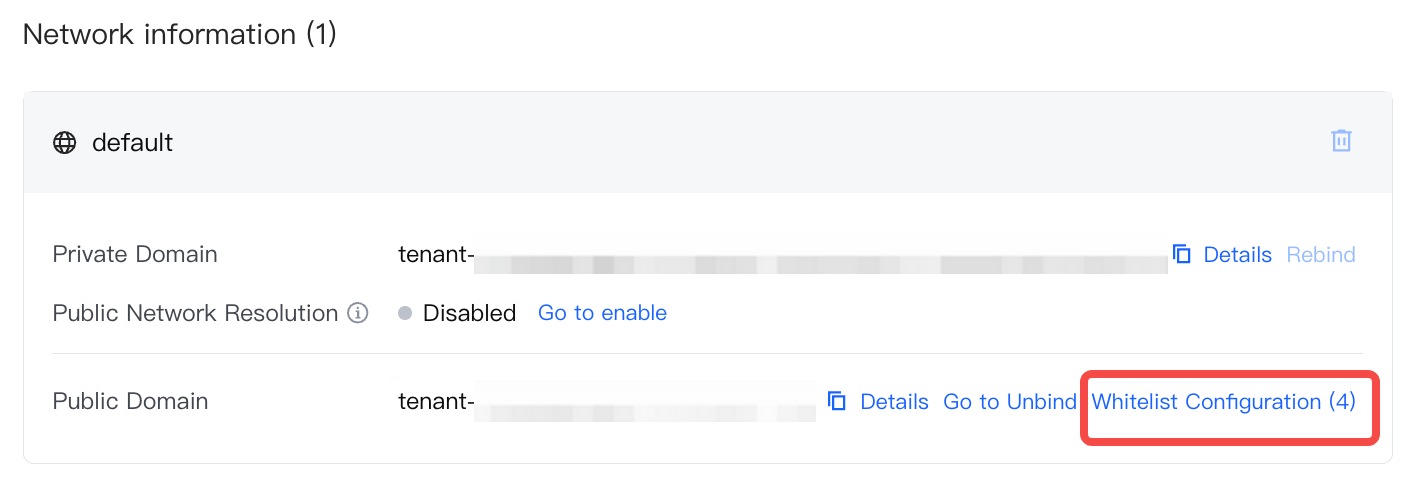Click the Public Network Resolution info icon
Viewport: 1420px width, 486px height.
click(x=357, y=314)
